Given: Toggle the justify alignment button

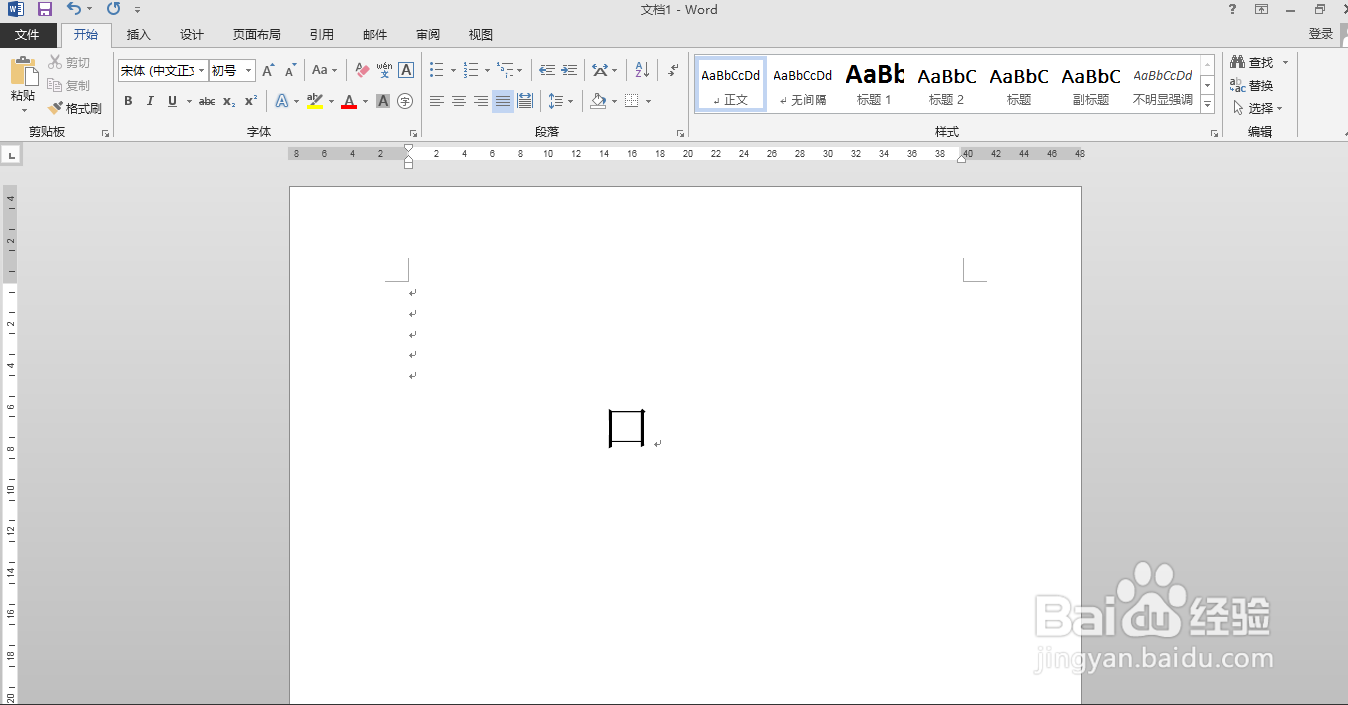Looking at the screenshot, I should tap(503, 101).
